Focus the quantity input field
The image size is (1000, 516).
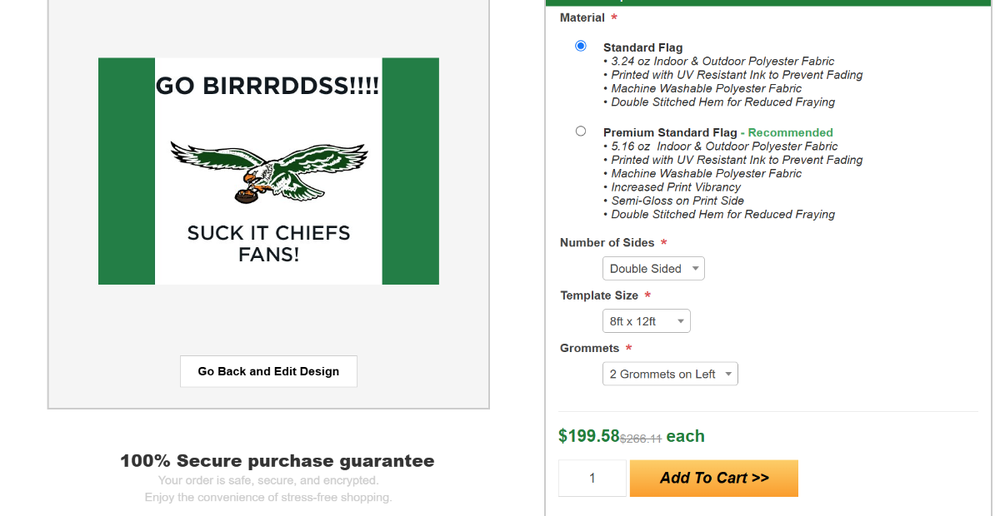click(592, 478)
